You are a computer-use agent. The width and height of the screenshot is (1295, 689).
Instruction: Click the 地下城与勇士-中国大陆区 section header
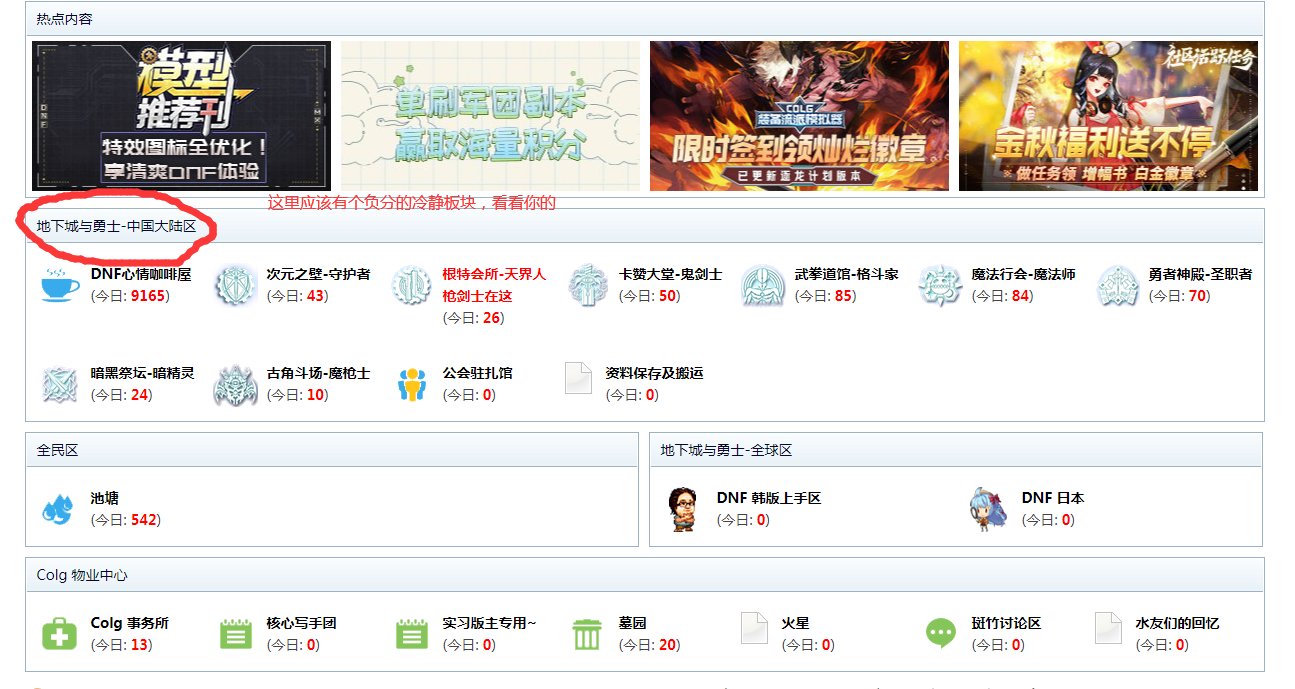point(116,227)
